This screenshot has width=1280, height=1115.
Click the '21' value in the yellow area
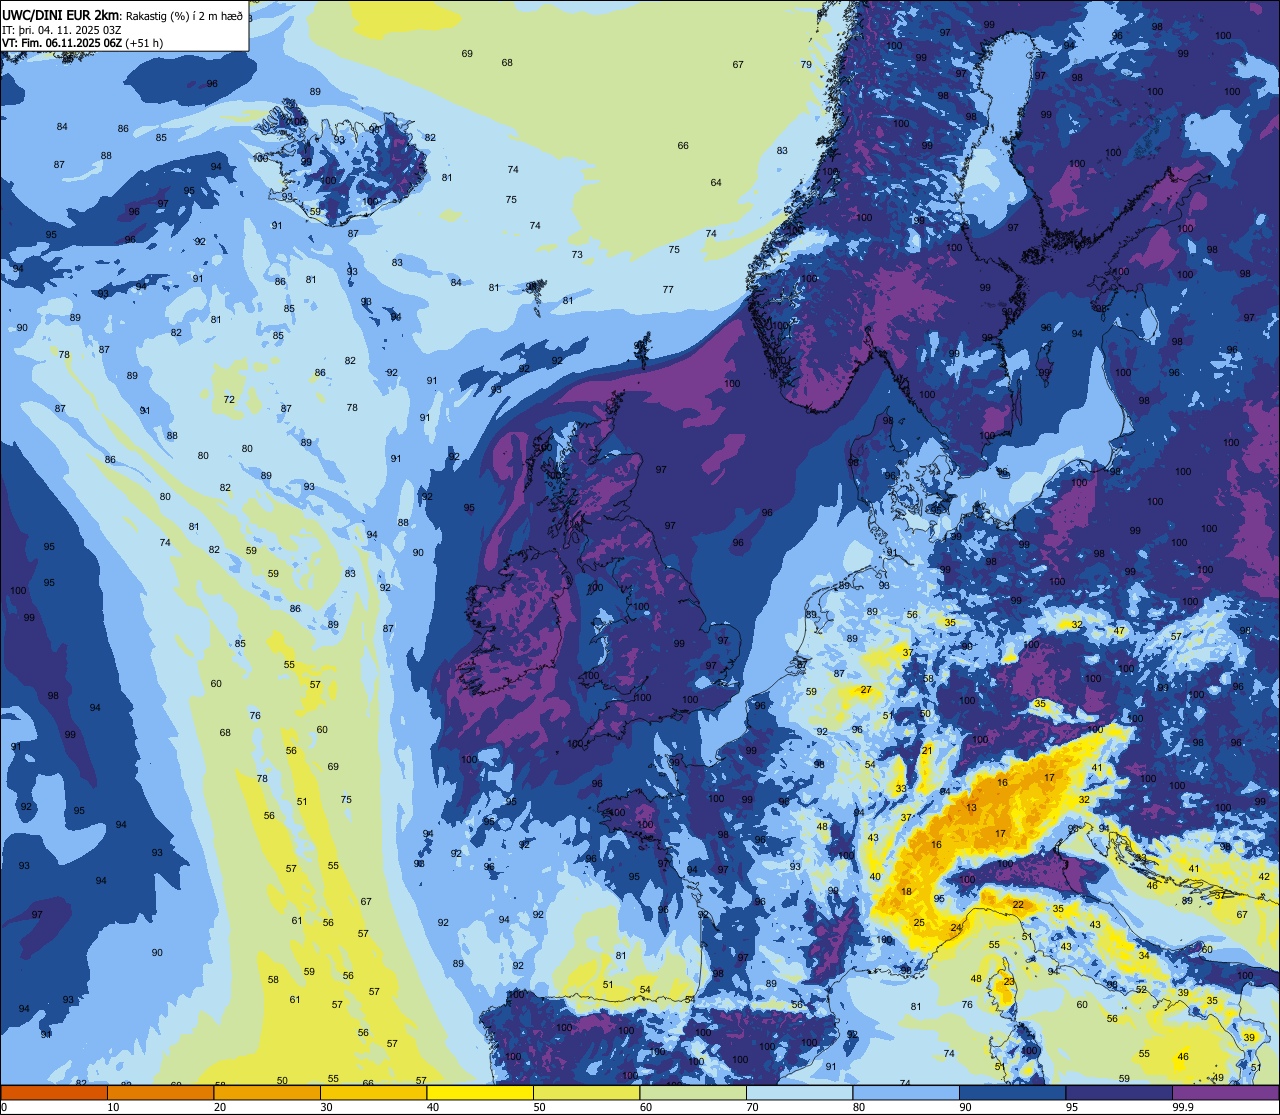pos(927,750)
